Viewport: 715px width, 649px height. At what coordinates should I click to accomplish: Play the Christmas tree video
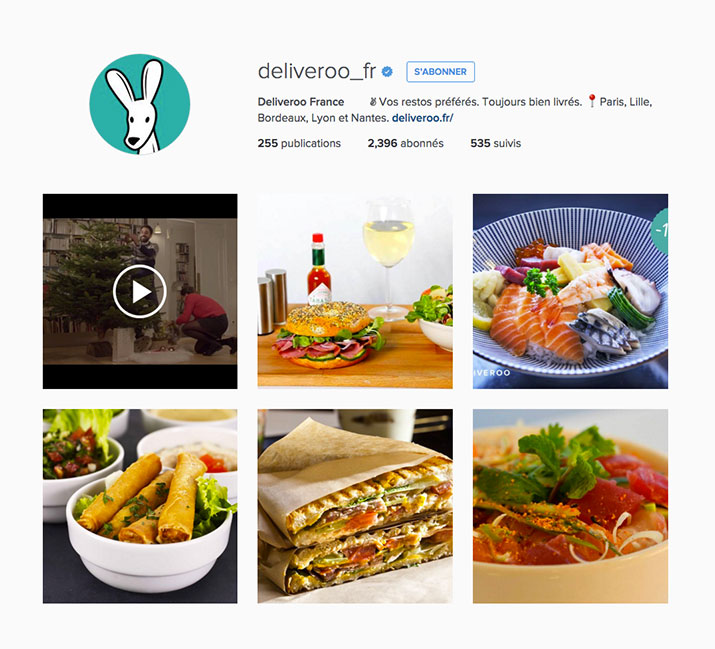pyautogui.click(x=140, y=291)
